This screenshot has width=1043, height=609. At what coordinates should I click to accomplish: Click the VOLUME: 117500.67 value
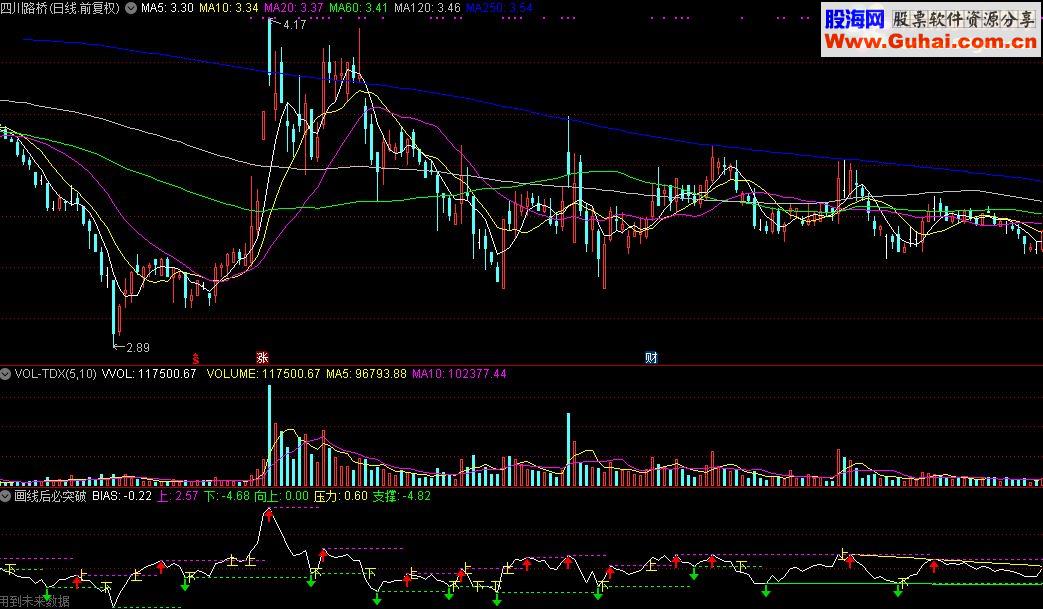click(263, 374)
